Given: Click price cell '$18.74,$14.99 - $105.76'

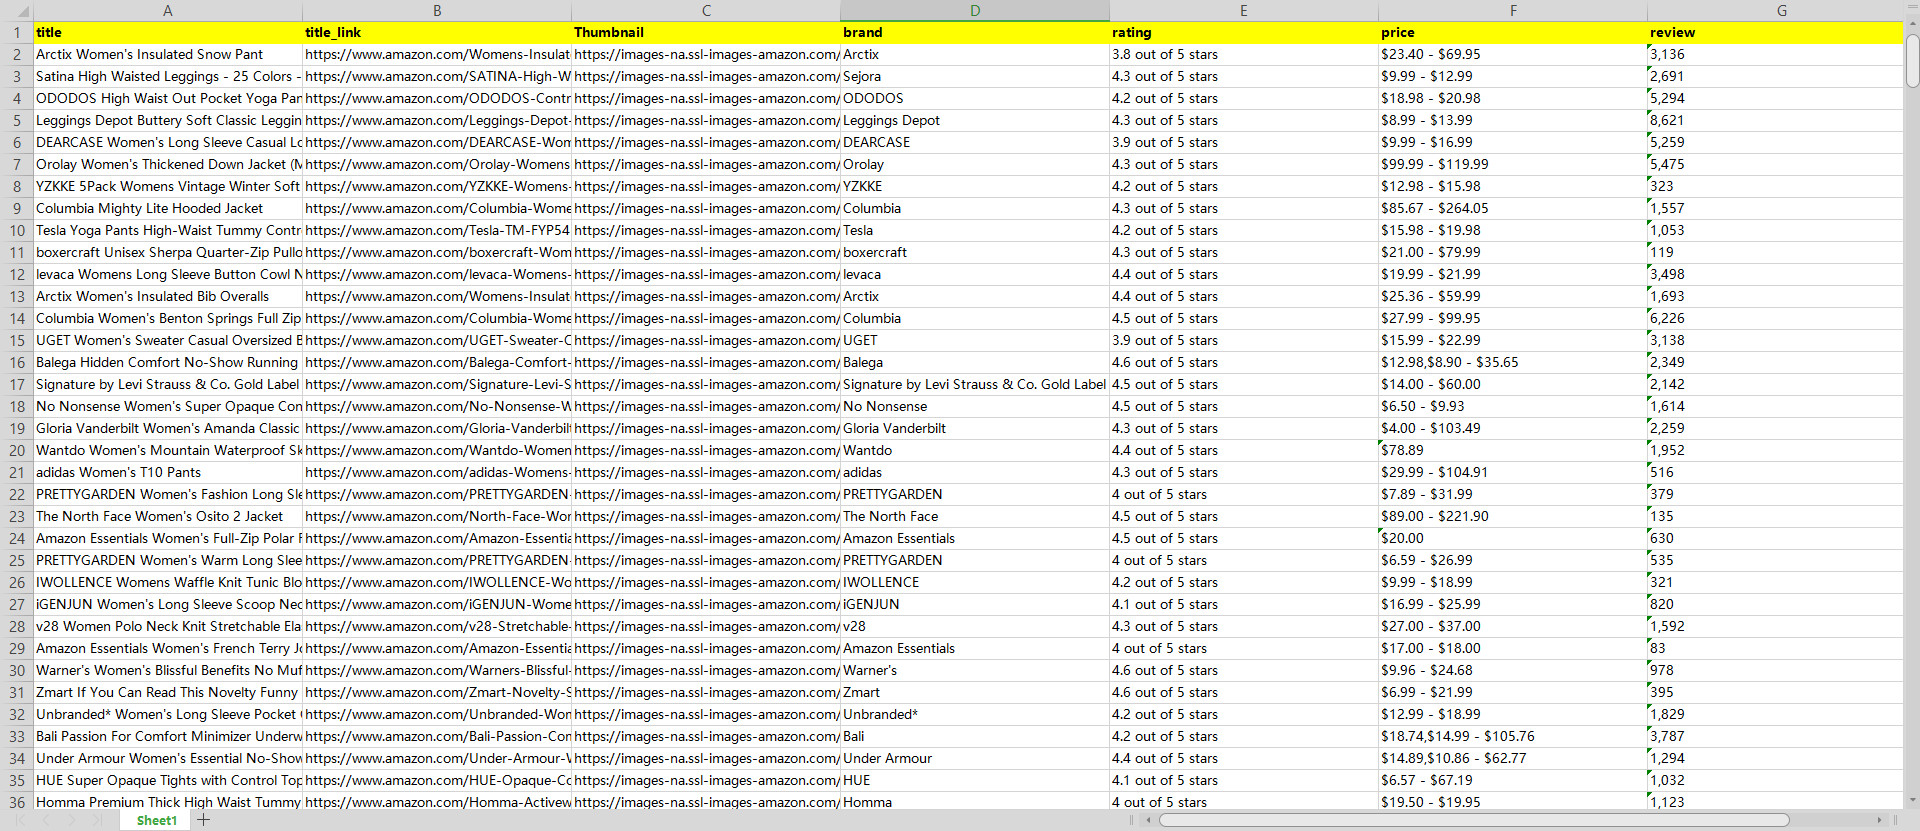Looking at the screenshot, I should coord(1513,736).
